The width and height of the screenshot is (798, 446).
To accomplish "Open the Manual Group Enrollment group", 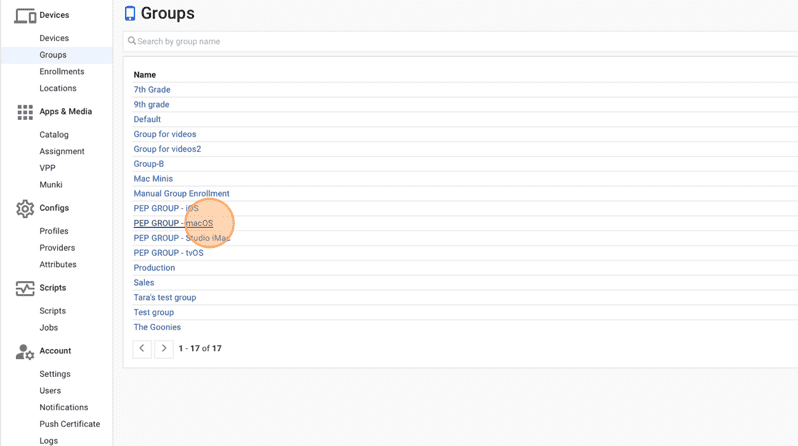I will [181, 193].
